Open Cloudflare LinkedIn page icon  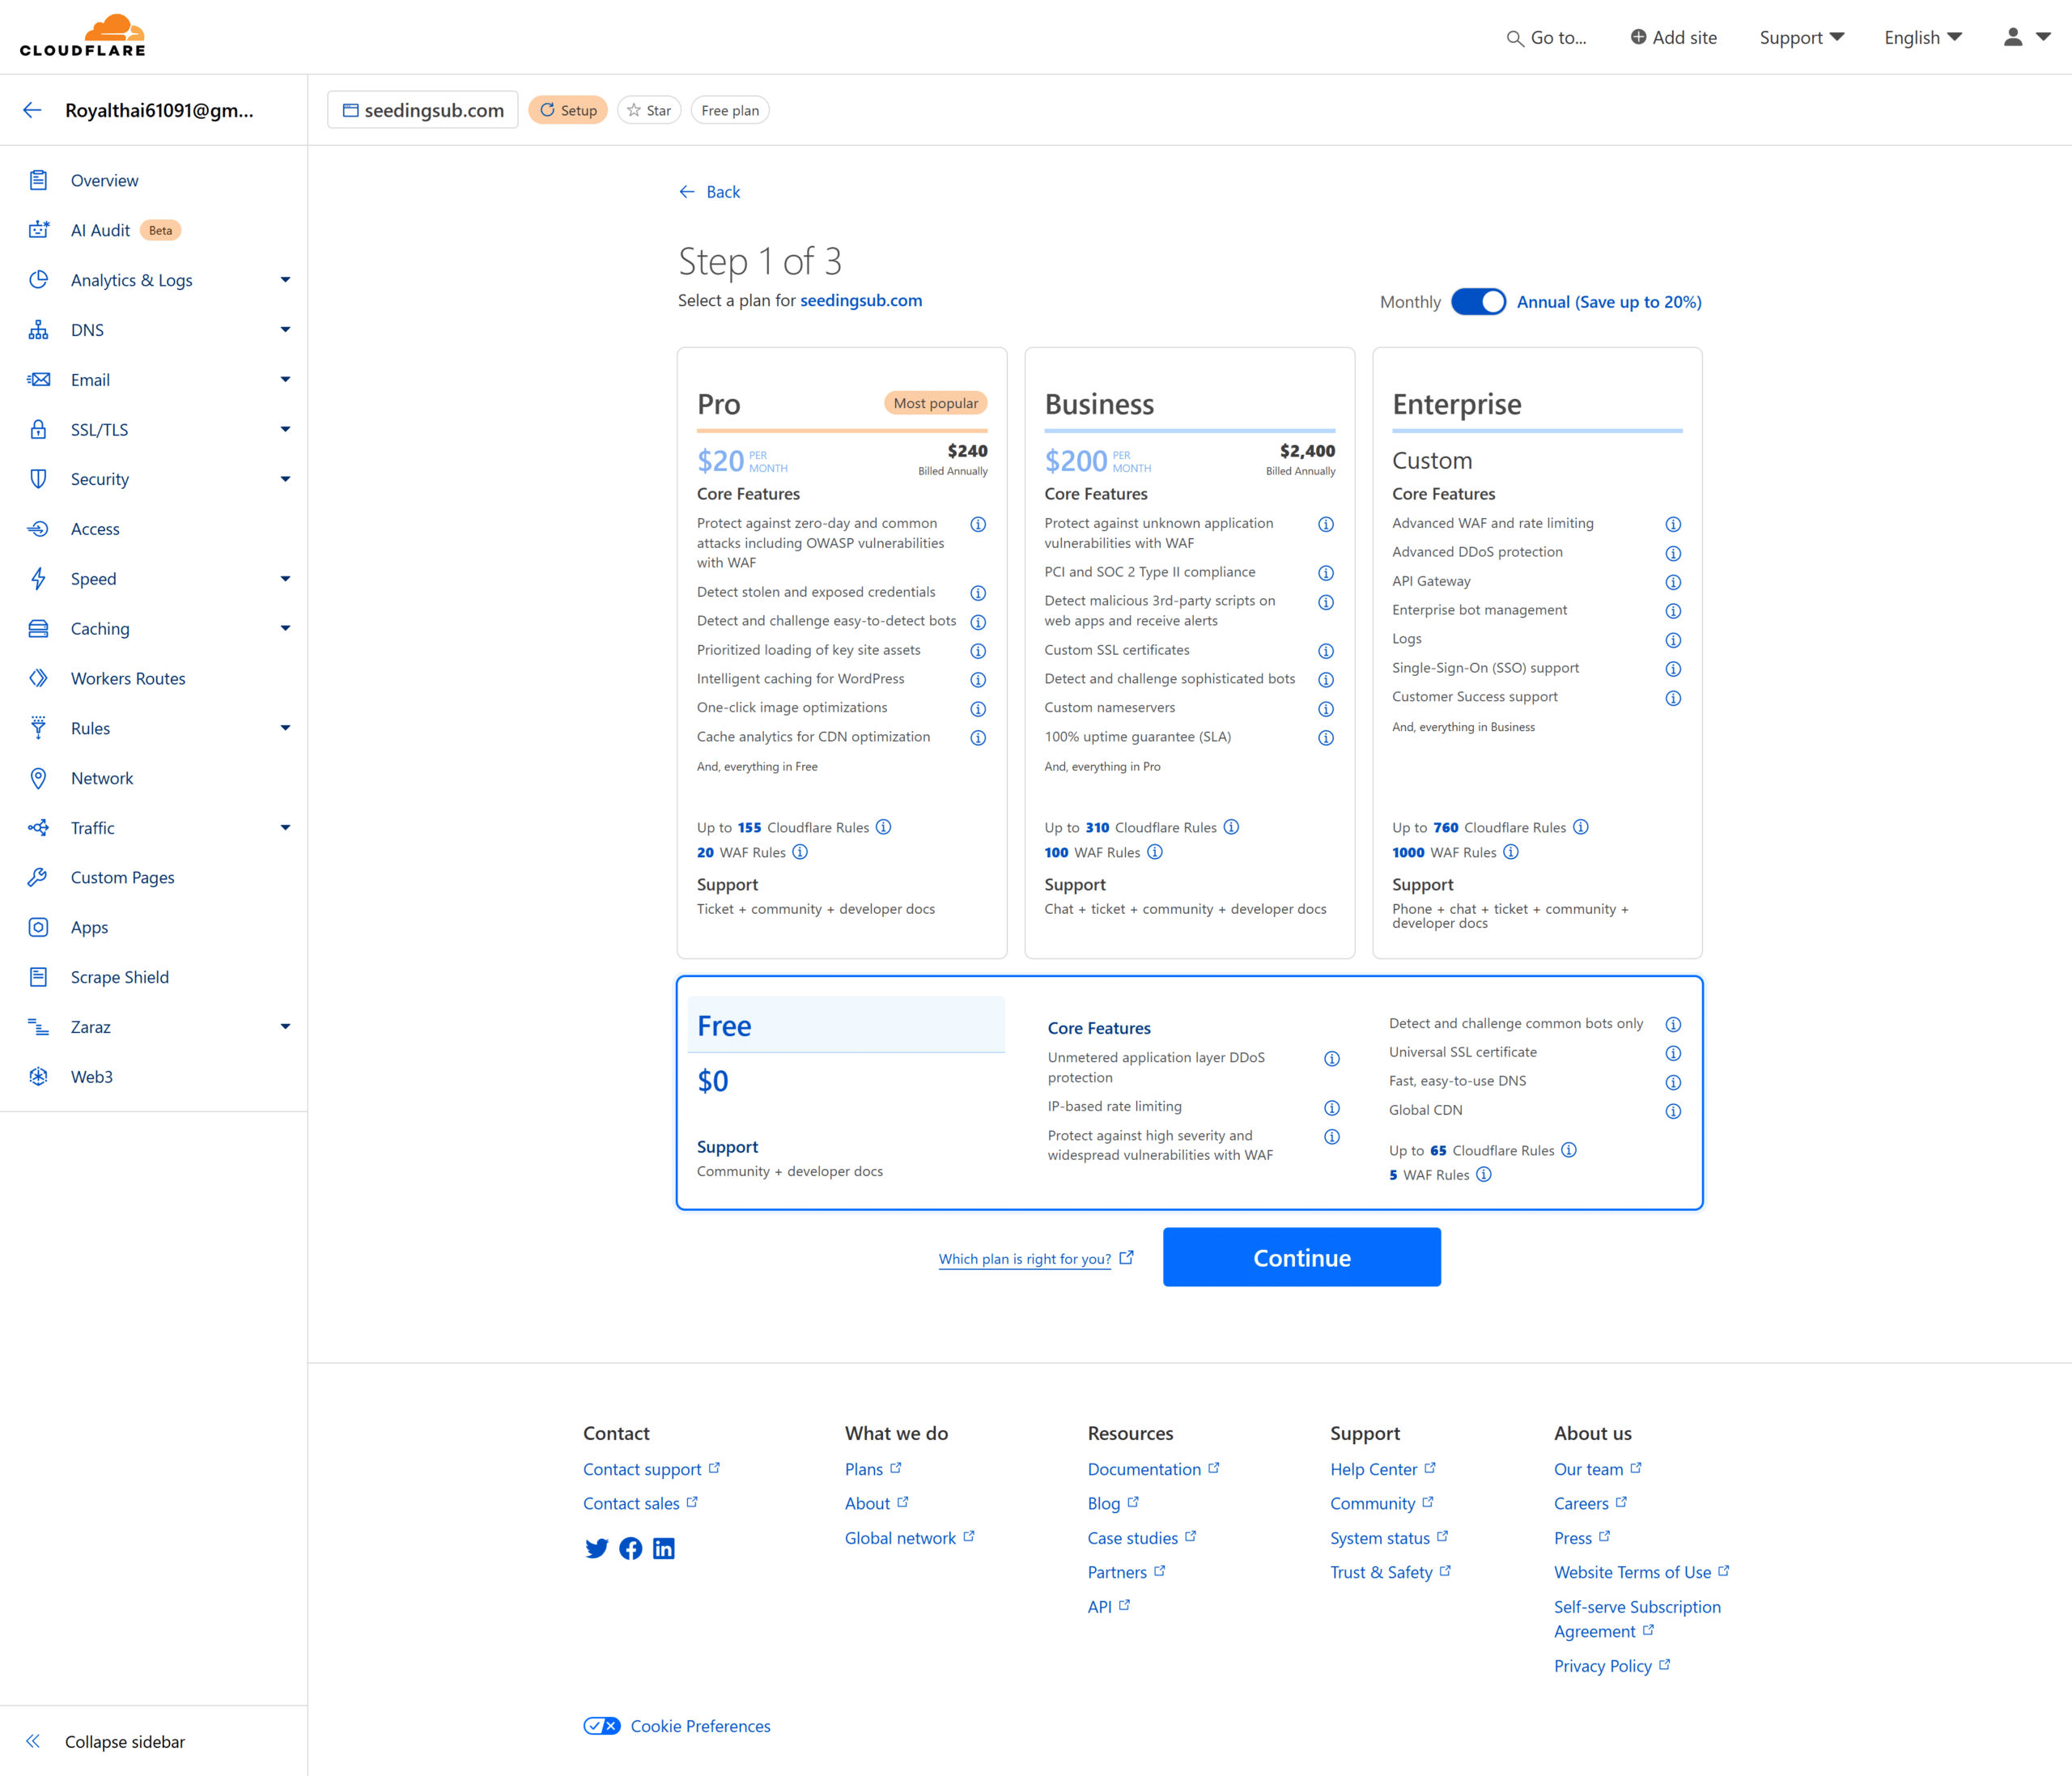click(x=664, y=1548)
